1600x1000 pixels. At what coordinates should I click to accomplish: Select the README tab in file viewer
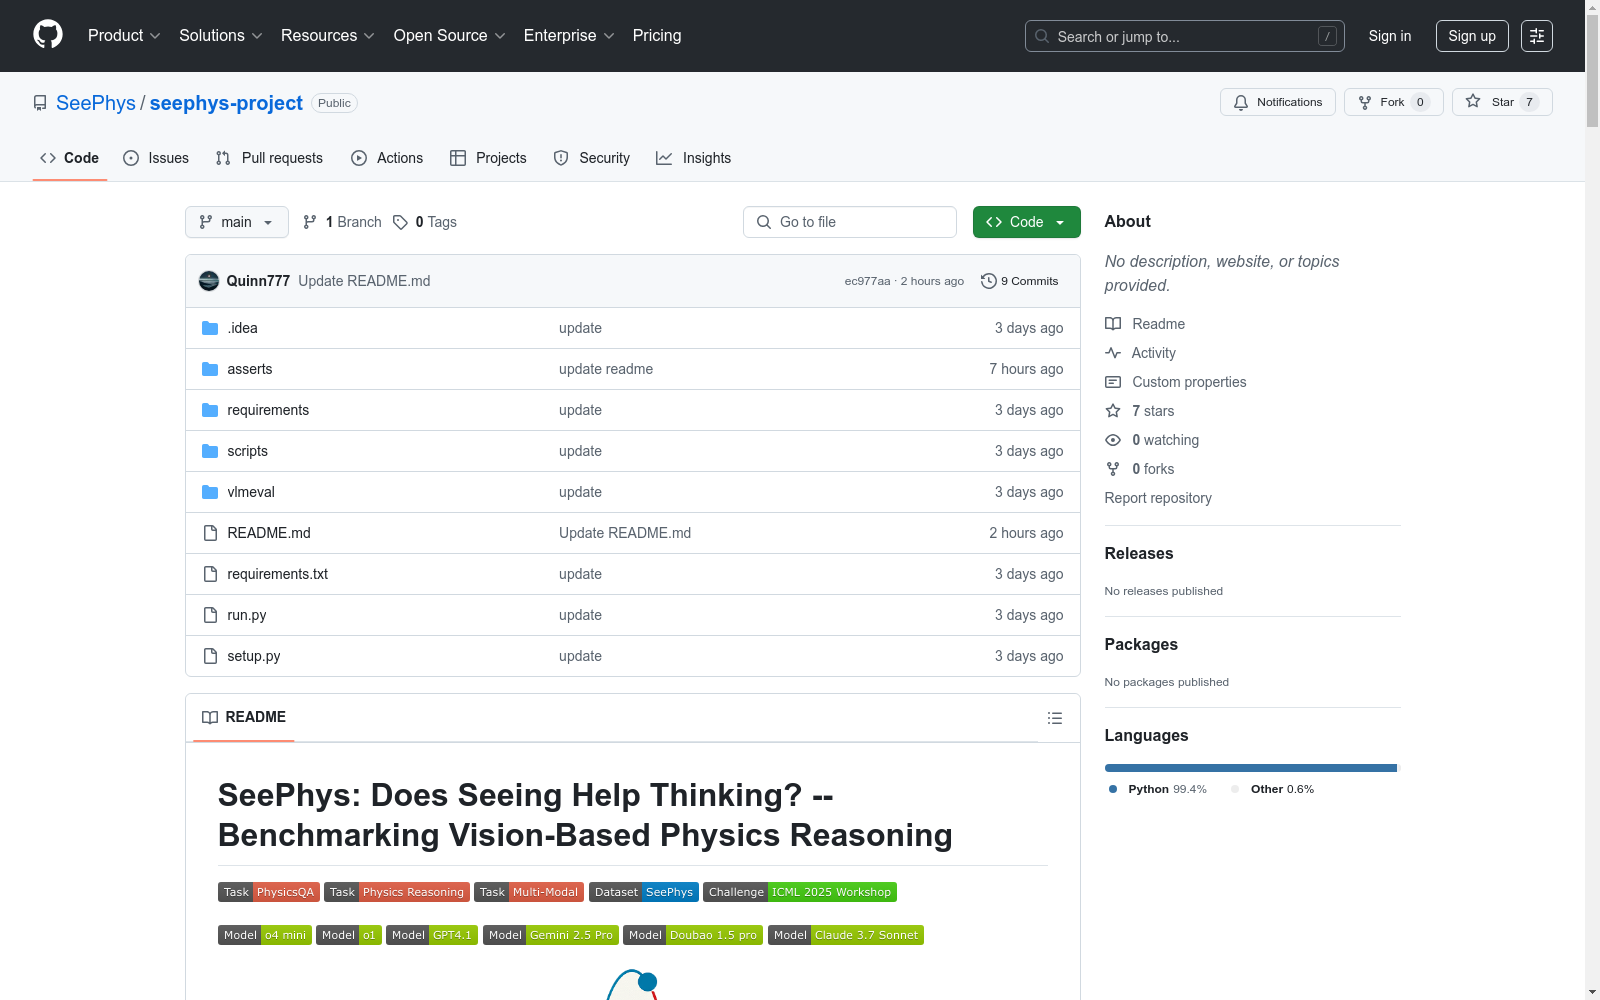pos(244,717)
